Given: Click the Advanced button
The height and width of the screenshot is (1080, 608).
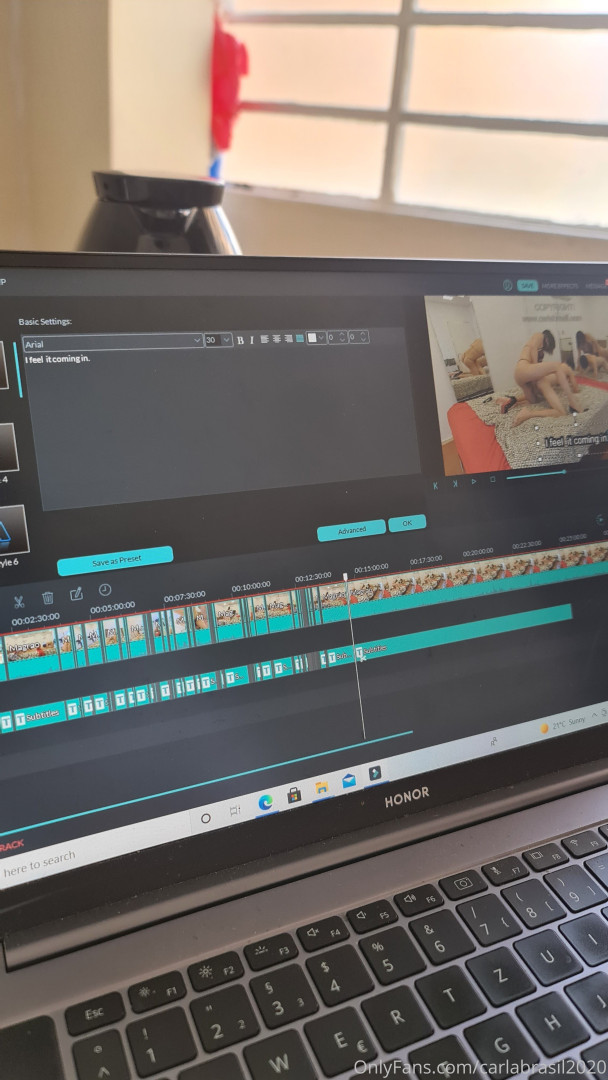Looking at the screenshot, I should pyautogui.click(x=351, y=531).
